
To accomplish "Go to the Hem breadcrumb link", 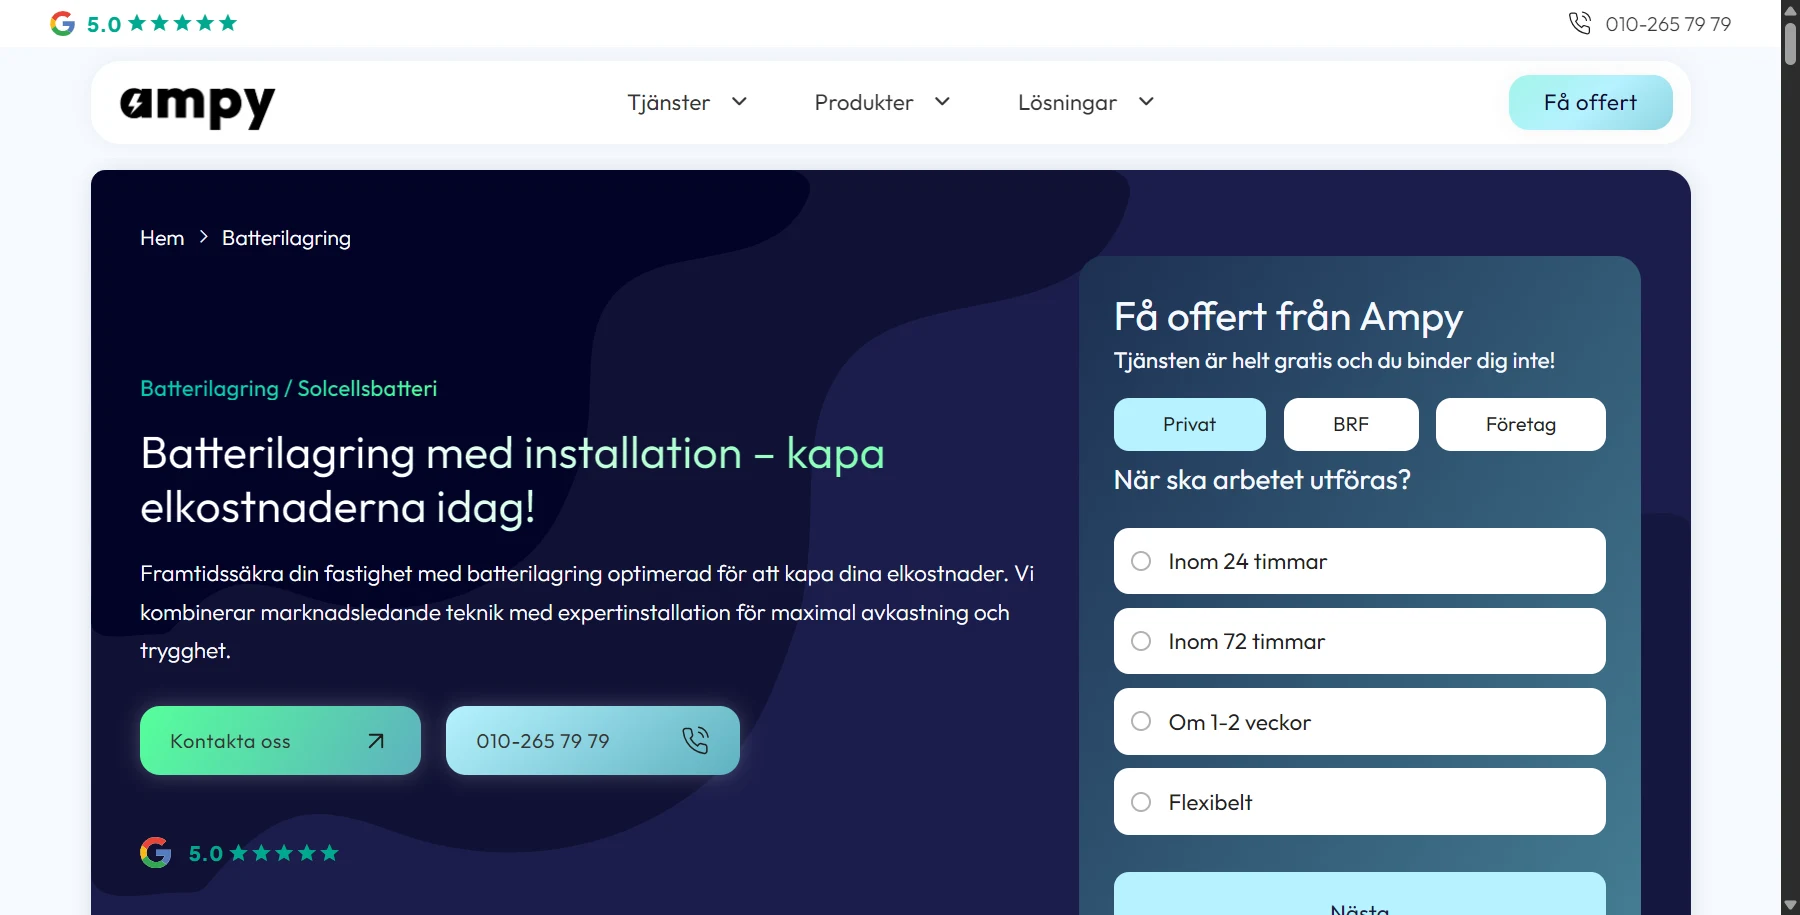I will click(162, 238).
